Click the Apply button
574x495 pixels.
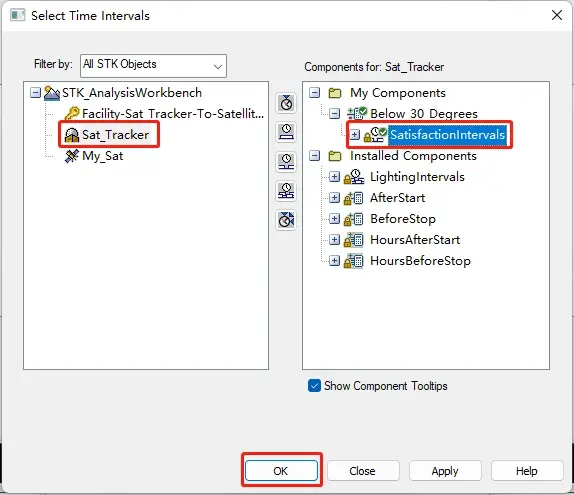445,471
